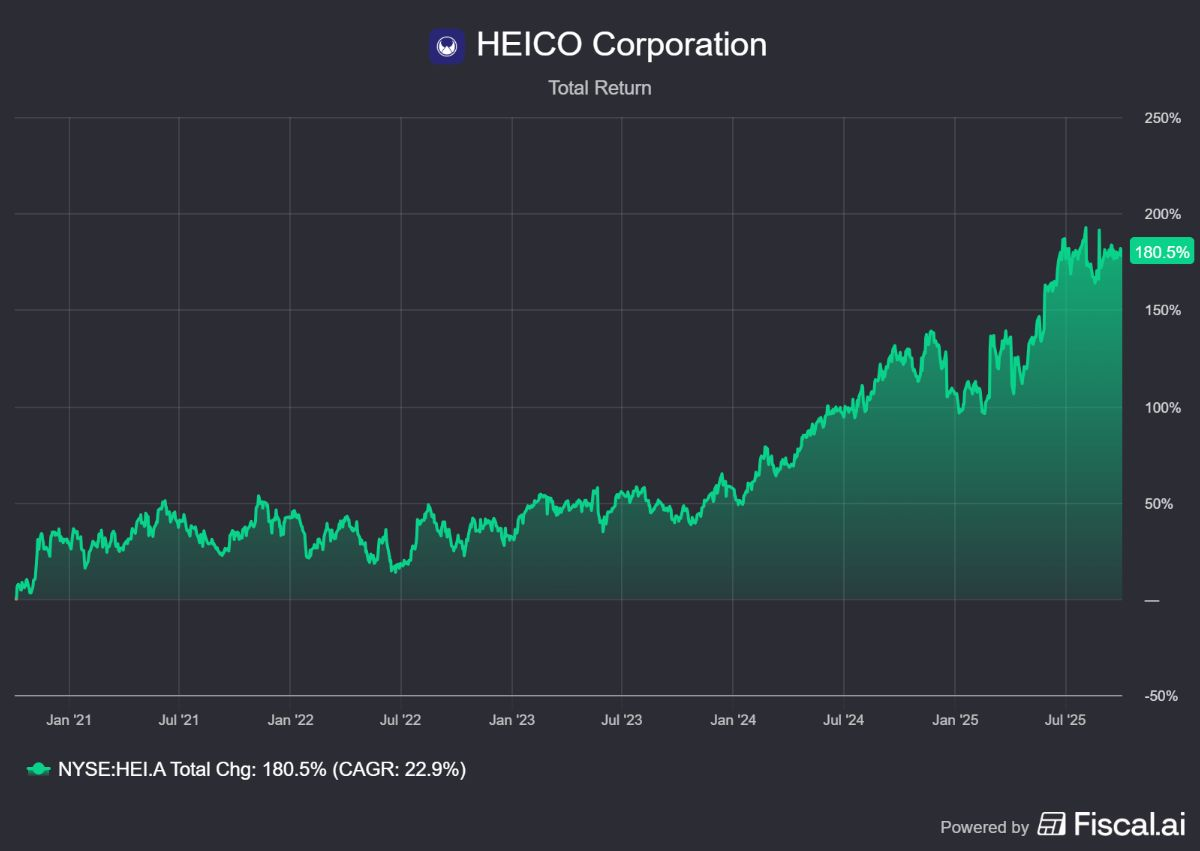Image resolution: width=1200 pixels, height=851 pixels.
Task: Click the Powered by text
Action: click(x=984, y=827)
